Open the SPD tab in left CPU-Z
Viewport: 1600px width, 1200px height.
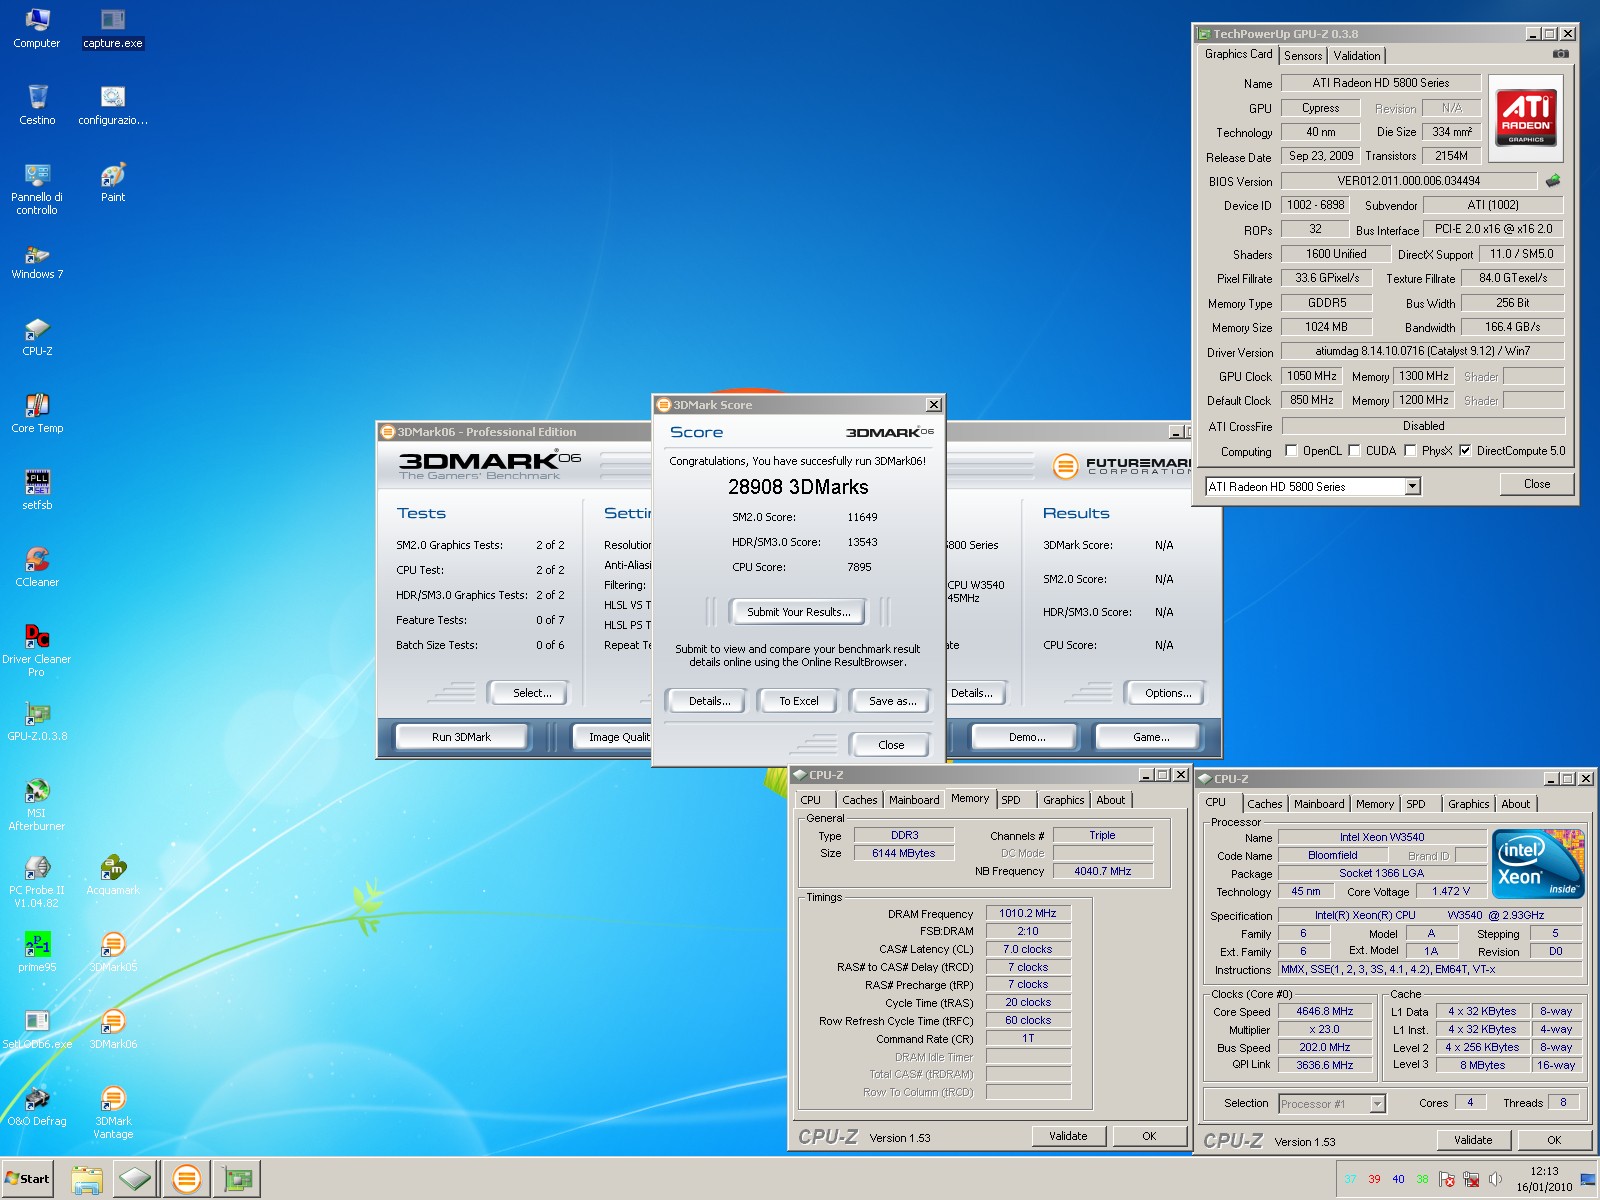click(x=1011, y=800)
